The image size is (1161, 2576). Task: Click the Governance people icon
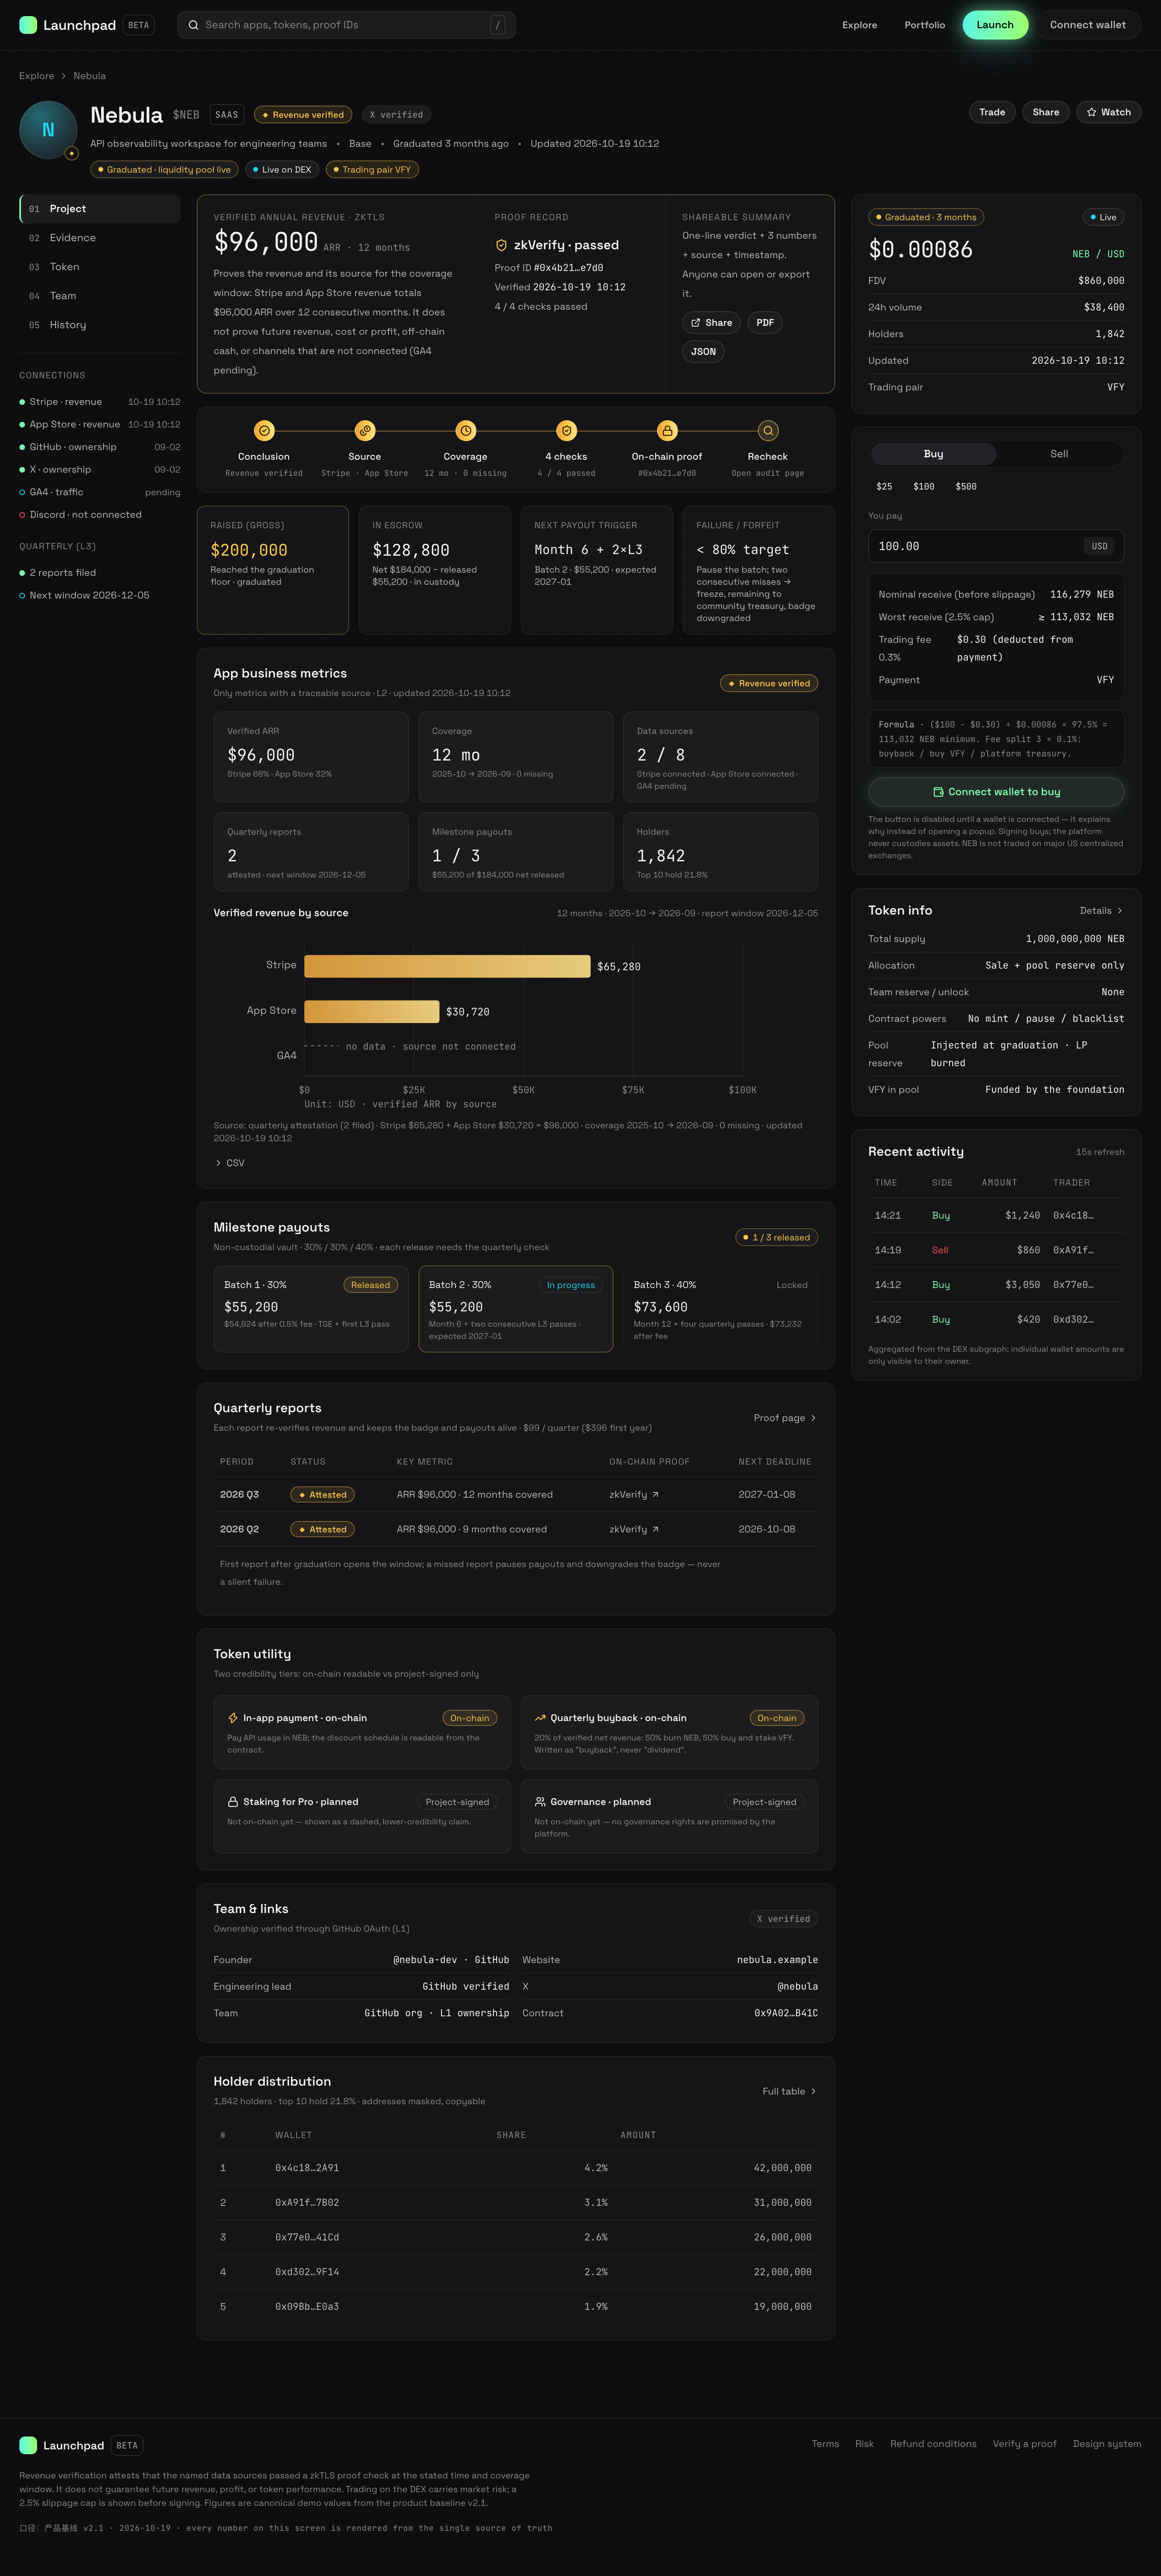click(540, 1802)
